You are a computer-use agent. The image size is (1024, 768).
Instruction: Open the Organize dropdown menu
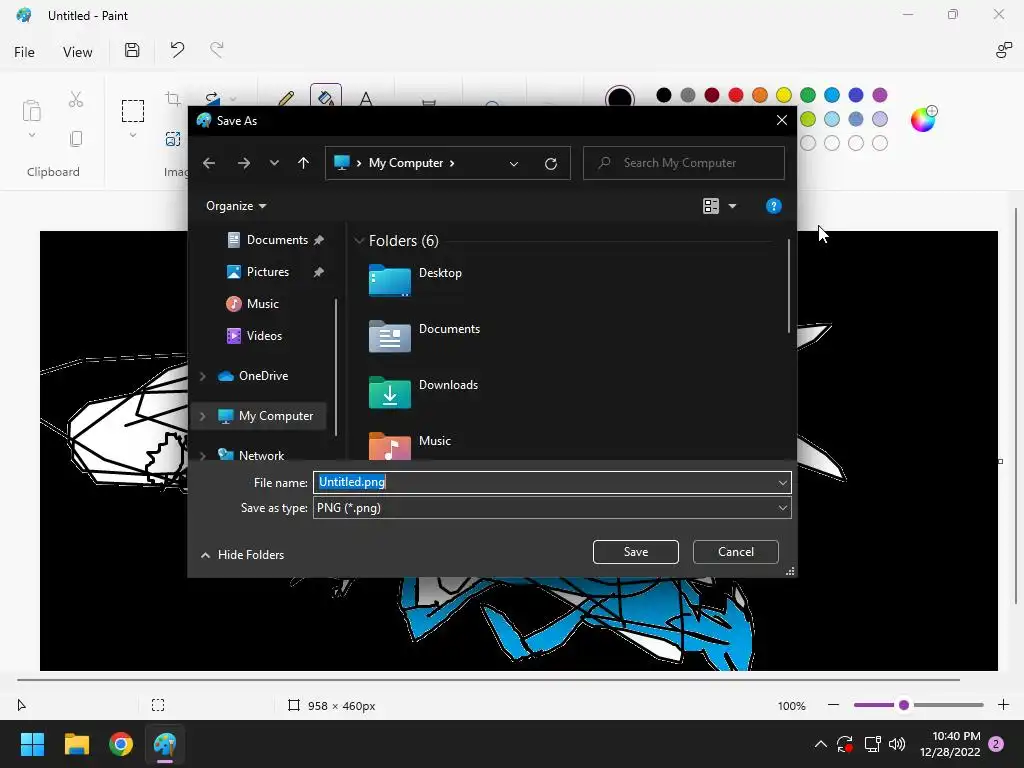click(x=236, y=206)
